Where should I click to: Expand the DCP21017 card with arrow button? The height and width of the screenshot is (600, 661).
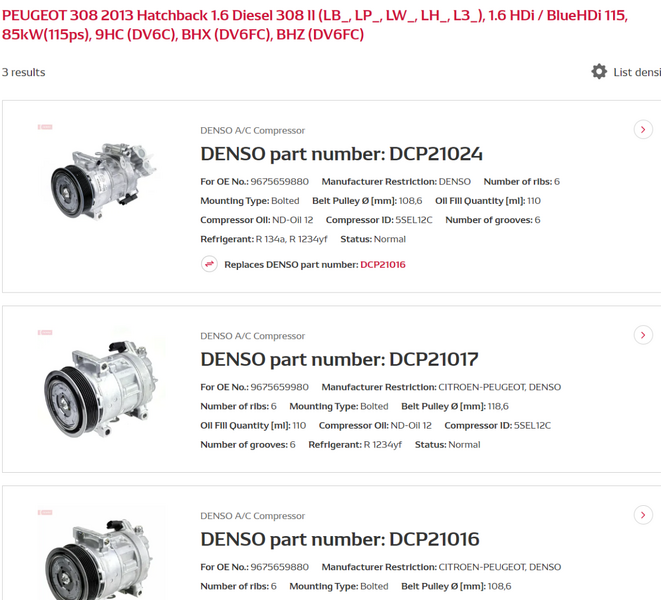(x=643, y=335)
